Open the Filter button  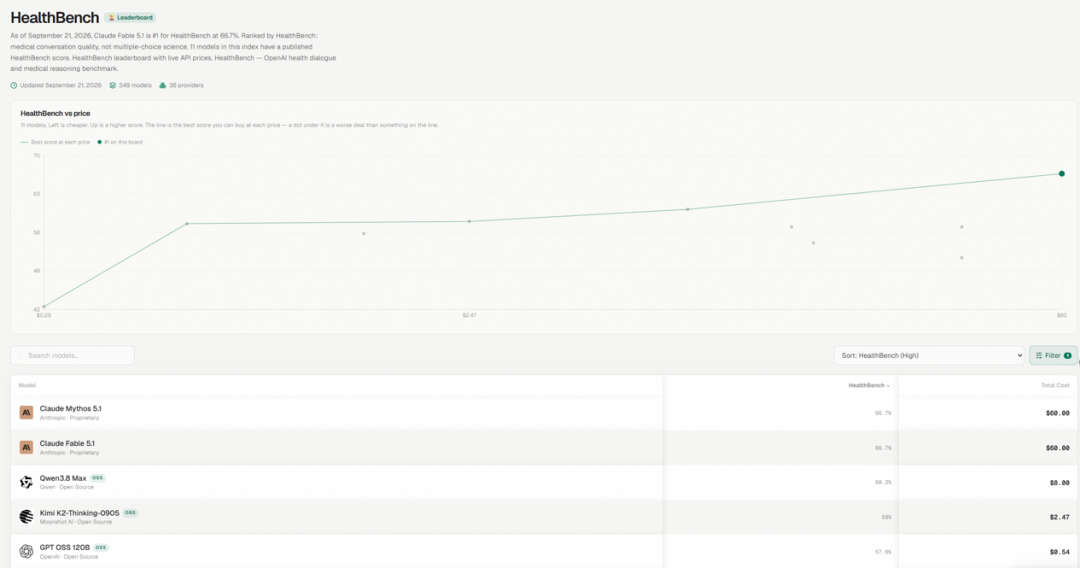point(1053,355)
